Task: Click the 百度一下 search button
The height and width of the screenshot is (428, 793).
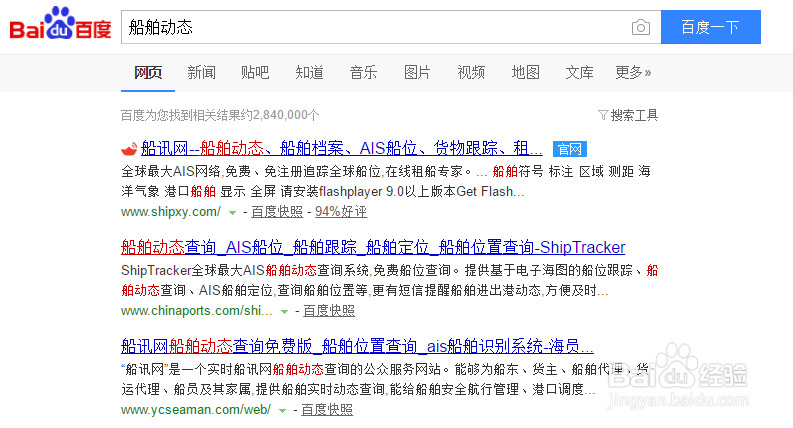Action: coord(711,27)
